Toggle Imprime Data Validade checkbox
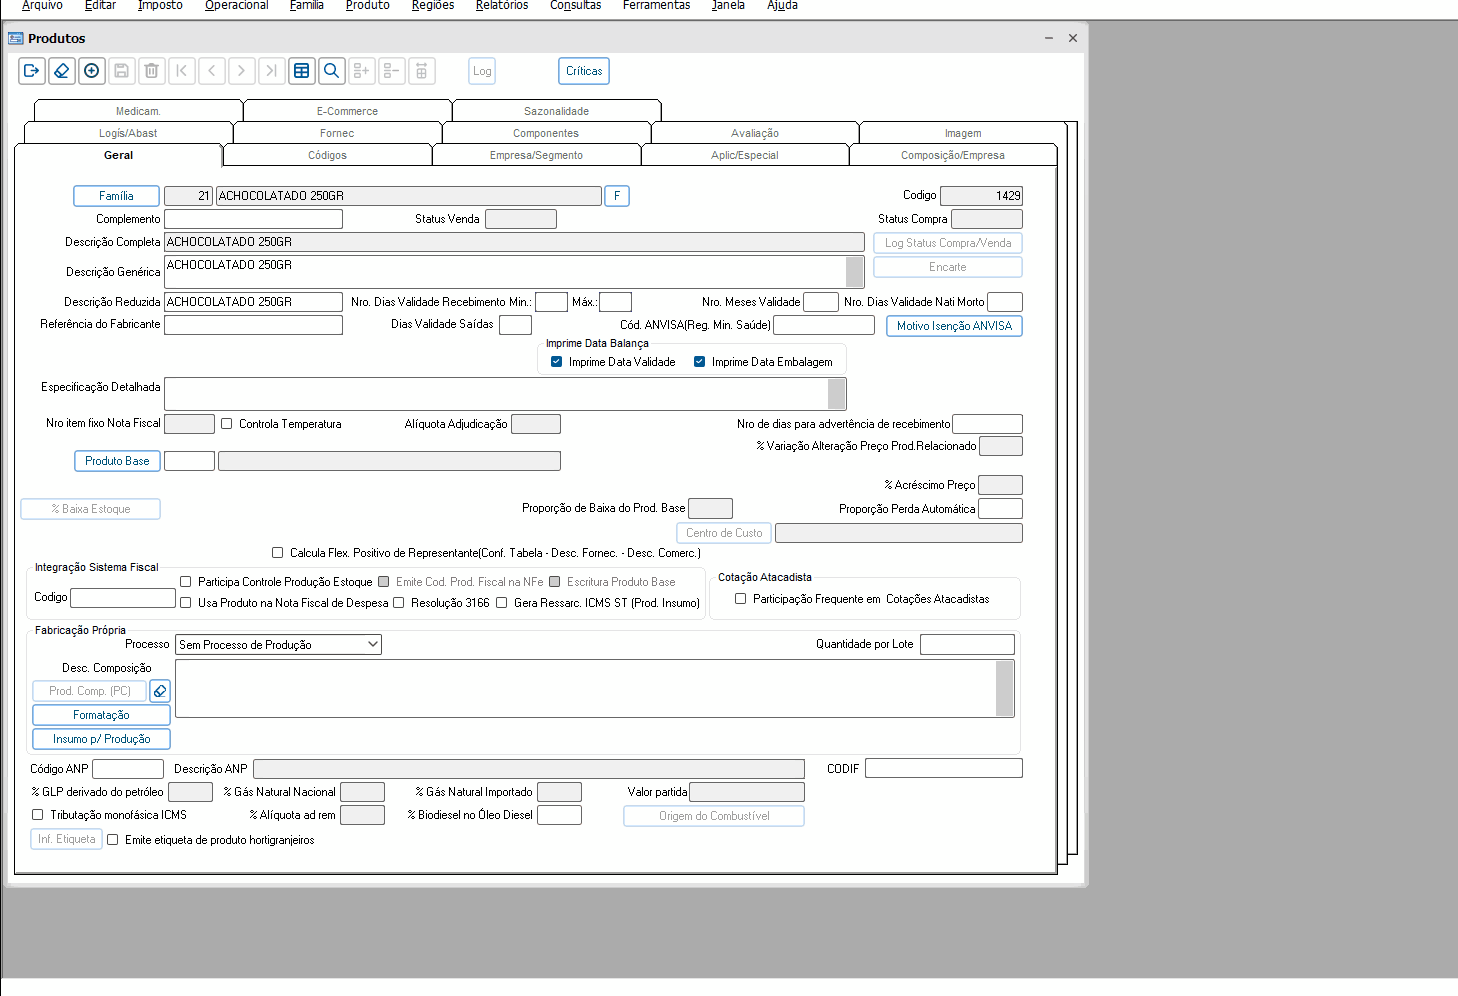The image size is (1458, 996). (557, 362)
